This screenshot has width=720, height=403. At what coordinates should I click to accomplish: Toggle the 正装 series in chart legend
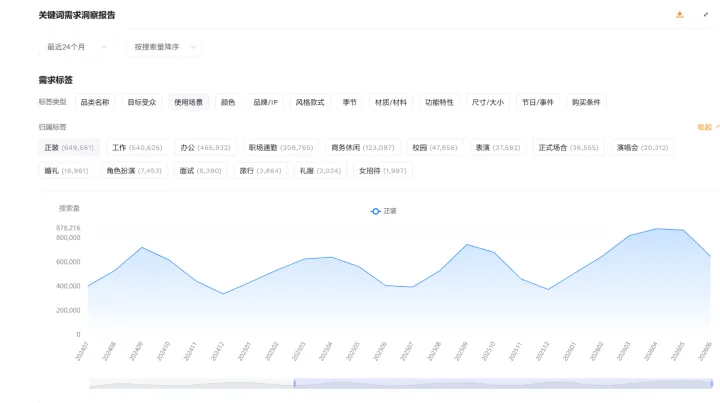click(x=383, y=211)
